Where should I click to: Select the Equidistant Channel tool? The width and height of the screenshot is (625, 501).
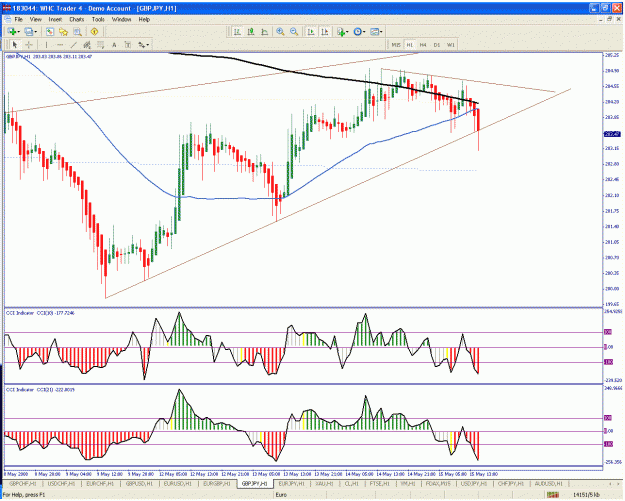point(86,45)
